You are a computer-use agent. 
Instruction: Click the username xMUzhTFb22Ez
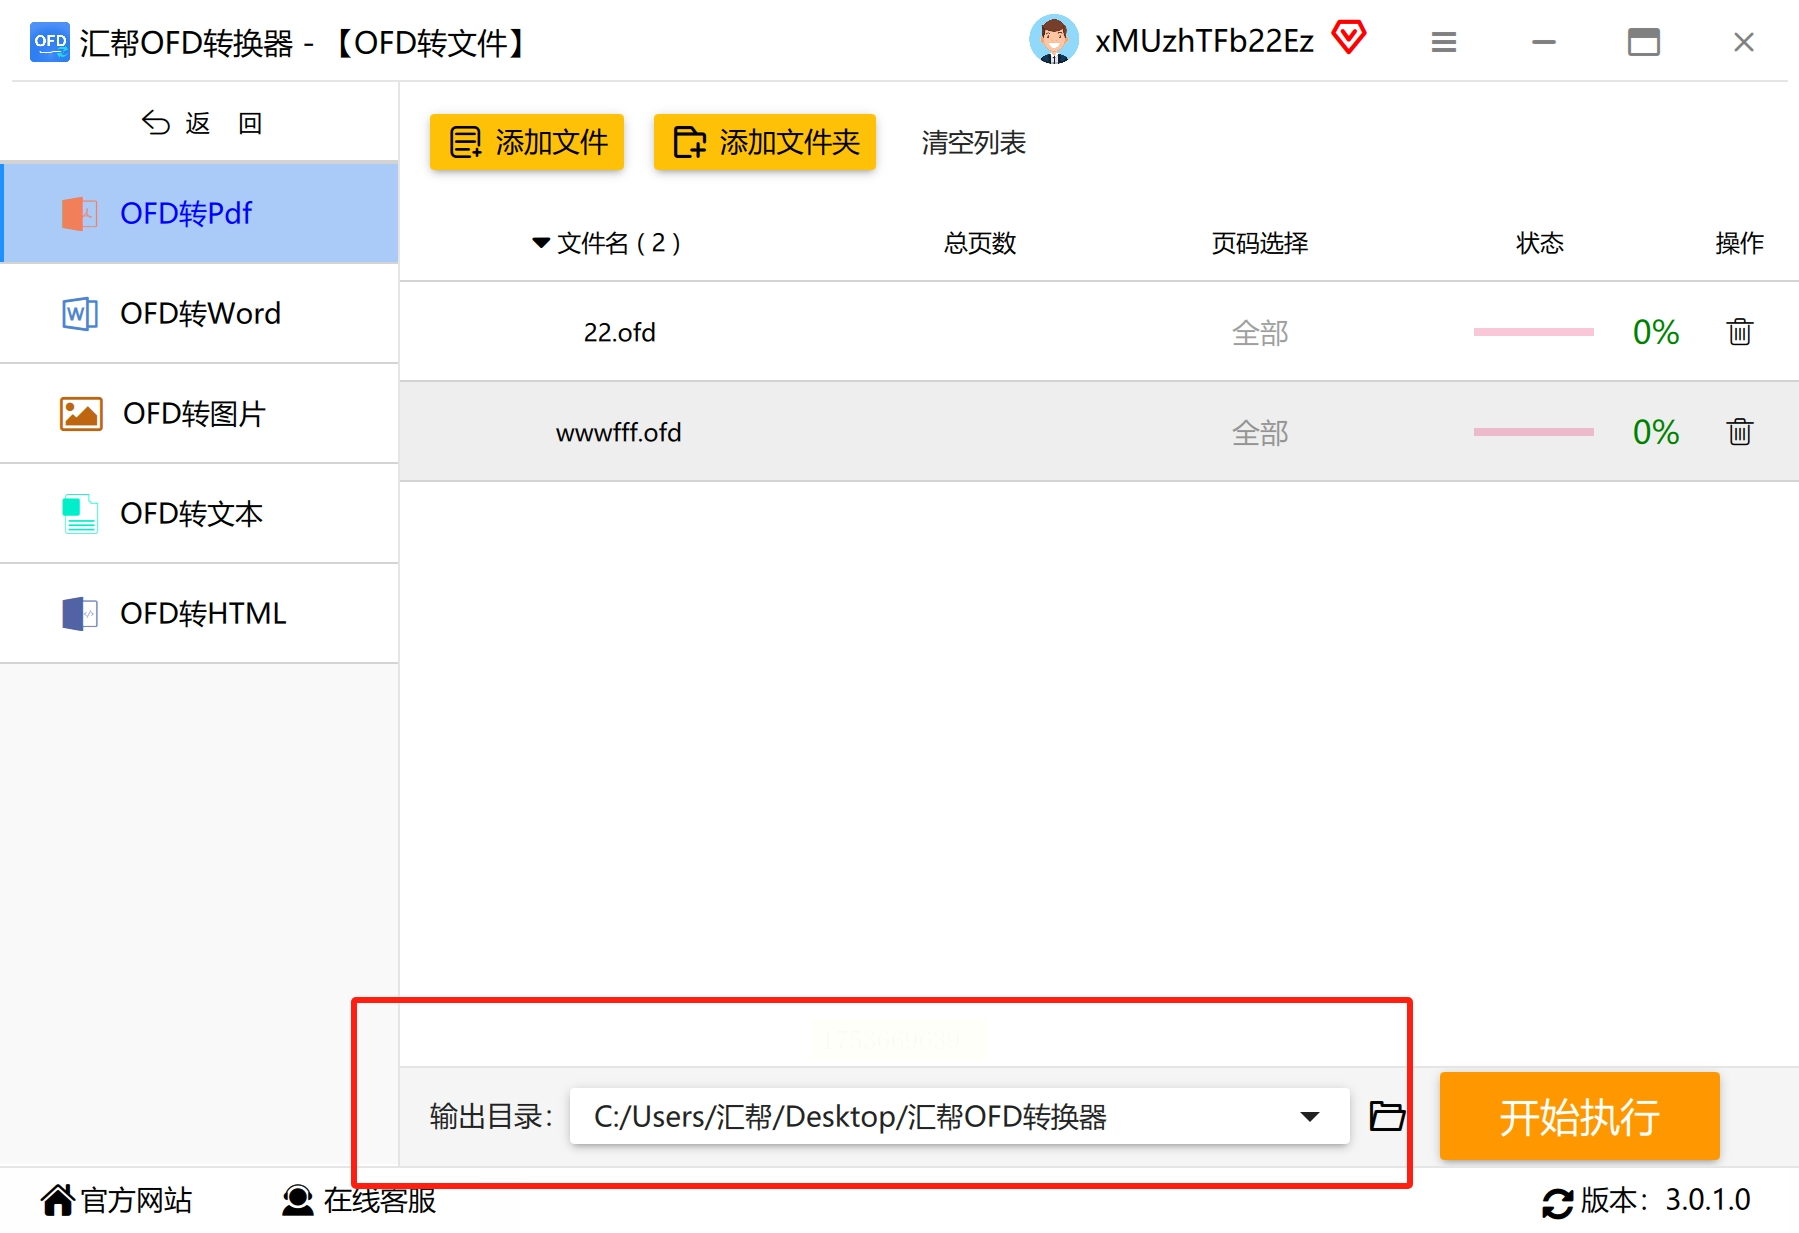(x=1204, y=41)
